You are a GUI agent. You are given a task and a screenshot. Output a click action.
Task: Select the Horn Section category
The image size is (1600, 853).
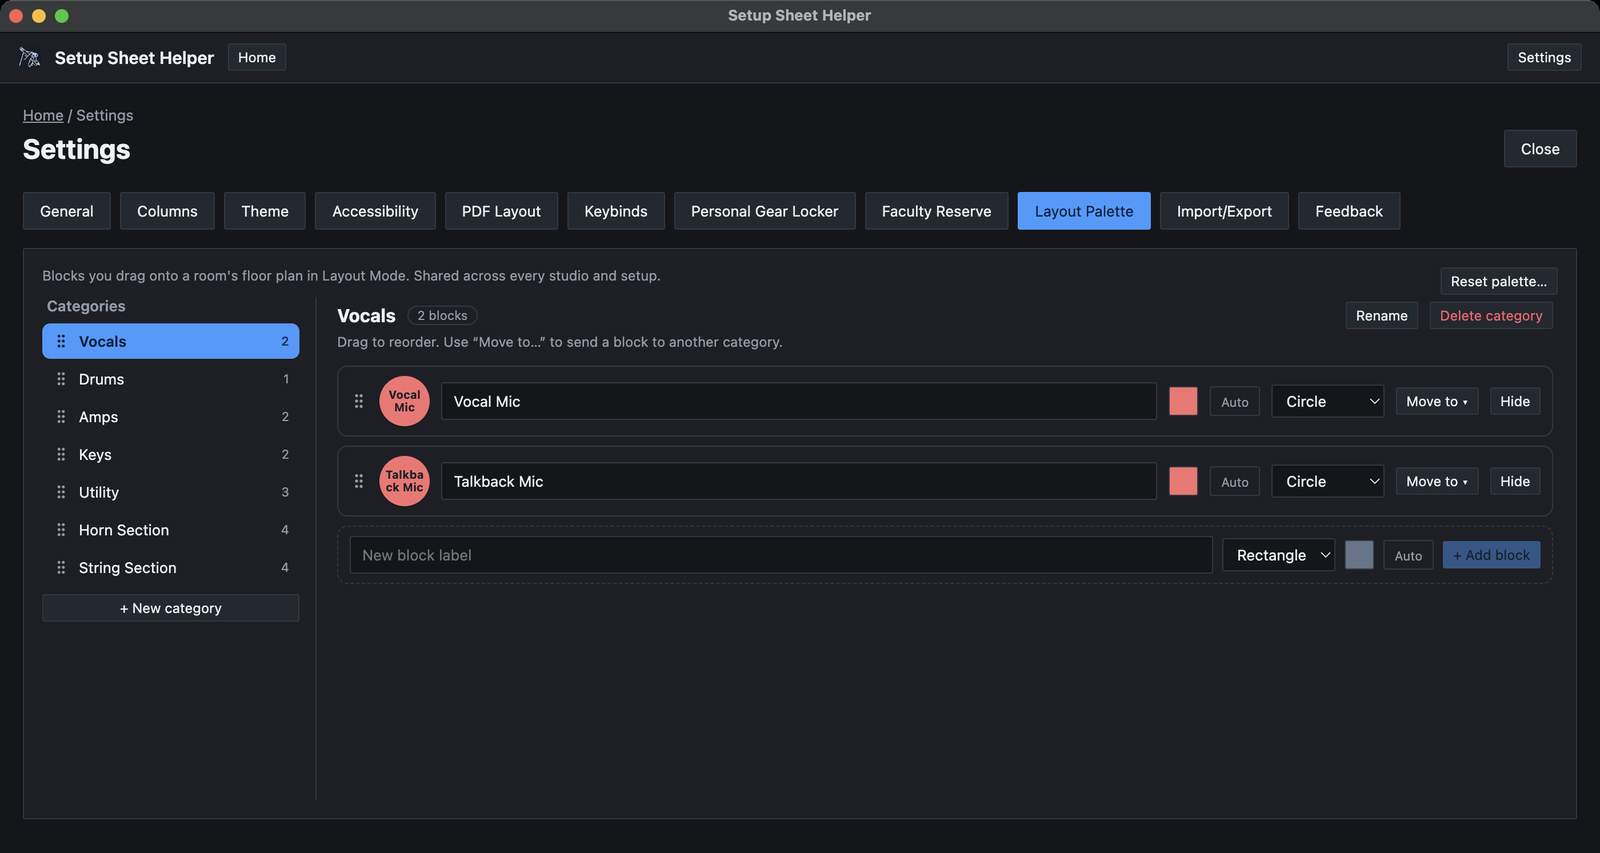point(171,530)
